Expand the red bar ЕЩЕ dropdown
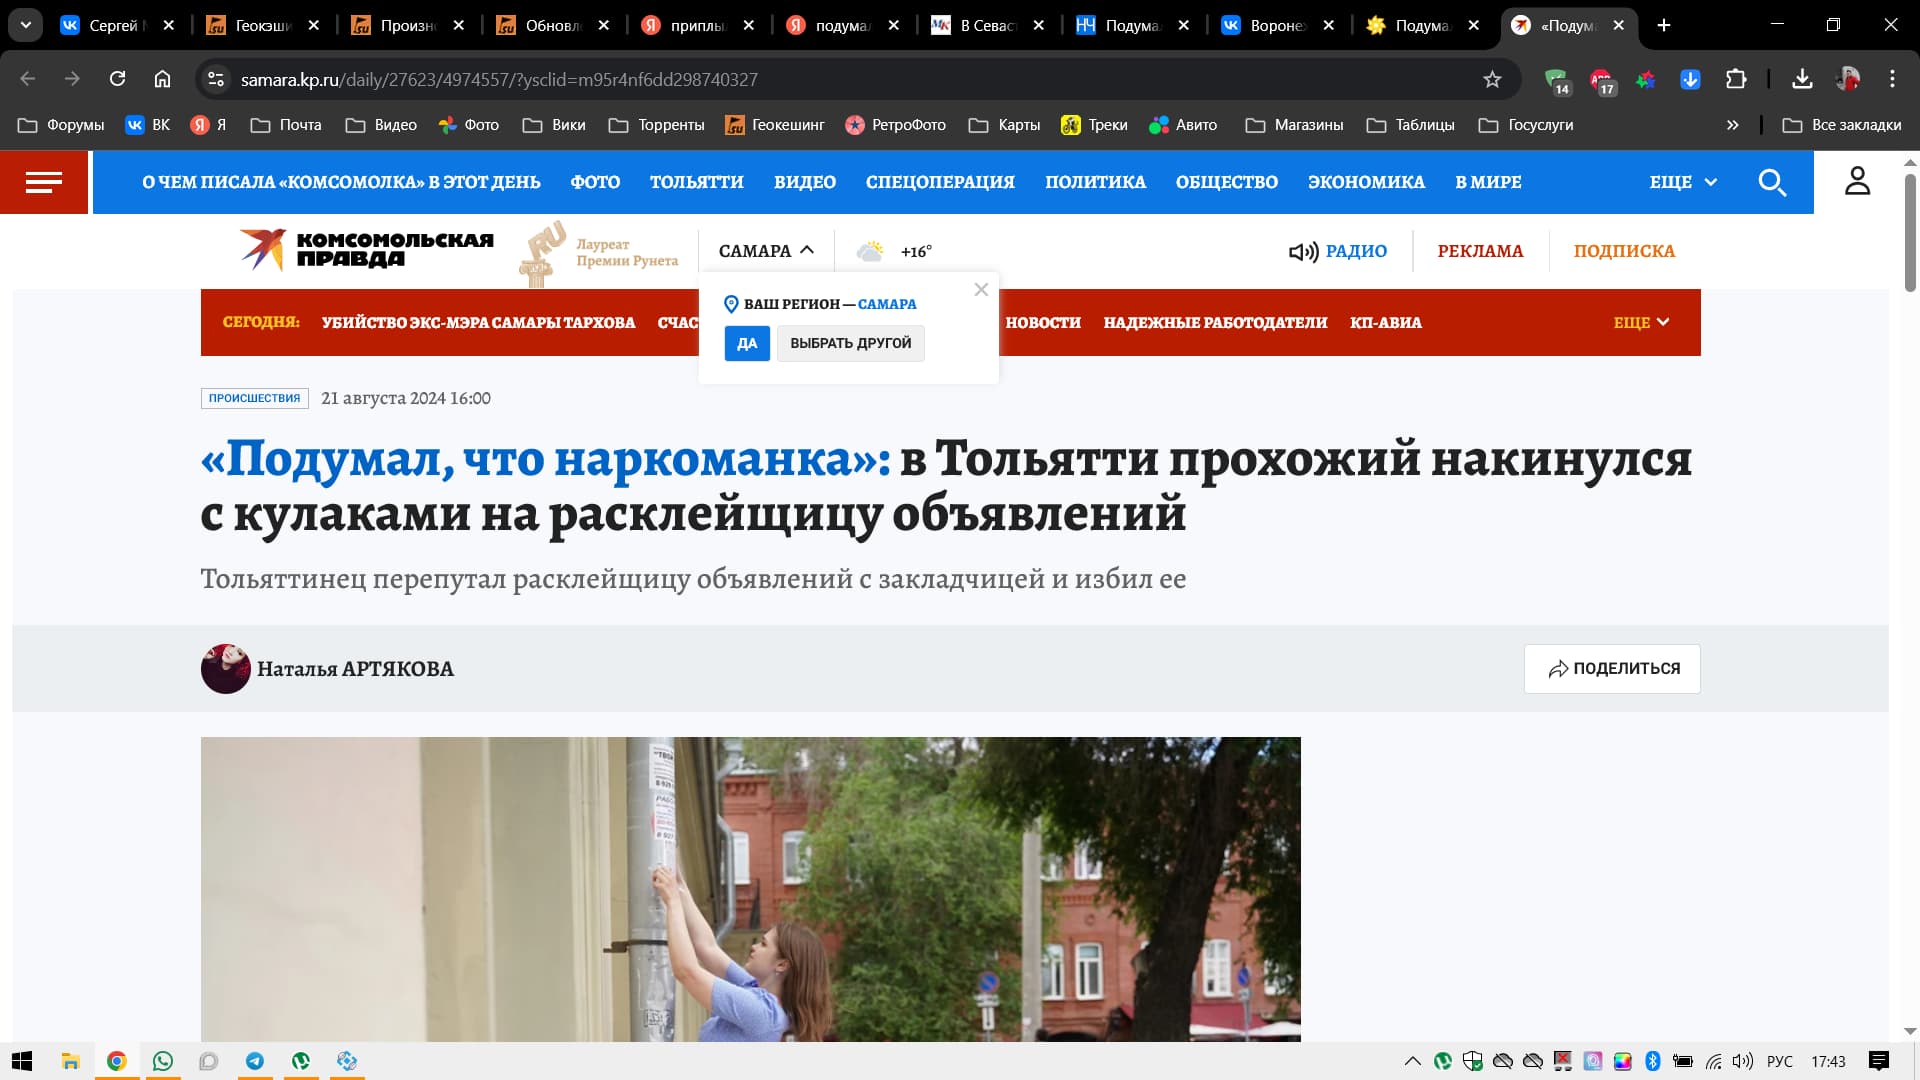 click(1641, 322)
